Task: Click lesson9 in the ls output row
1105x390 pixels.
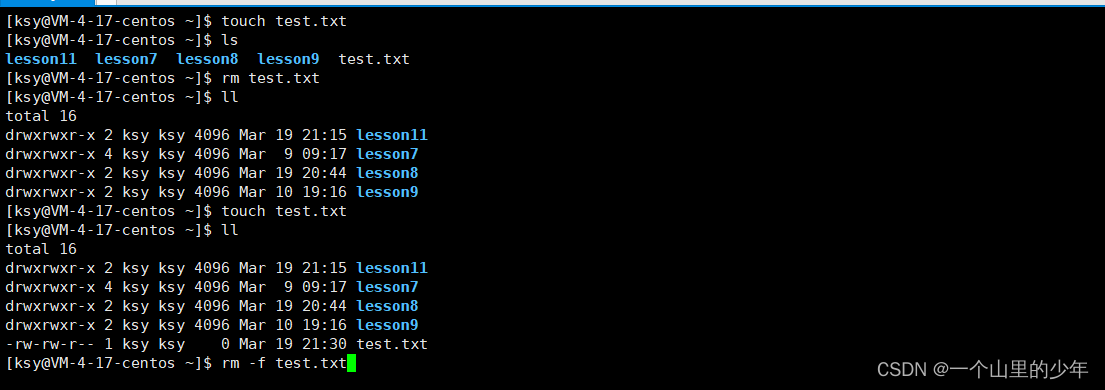Action: (288, 59)
